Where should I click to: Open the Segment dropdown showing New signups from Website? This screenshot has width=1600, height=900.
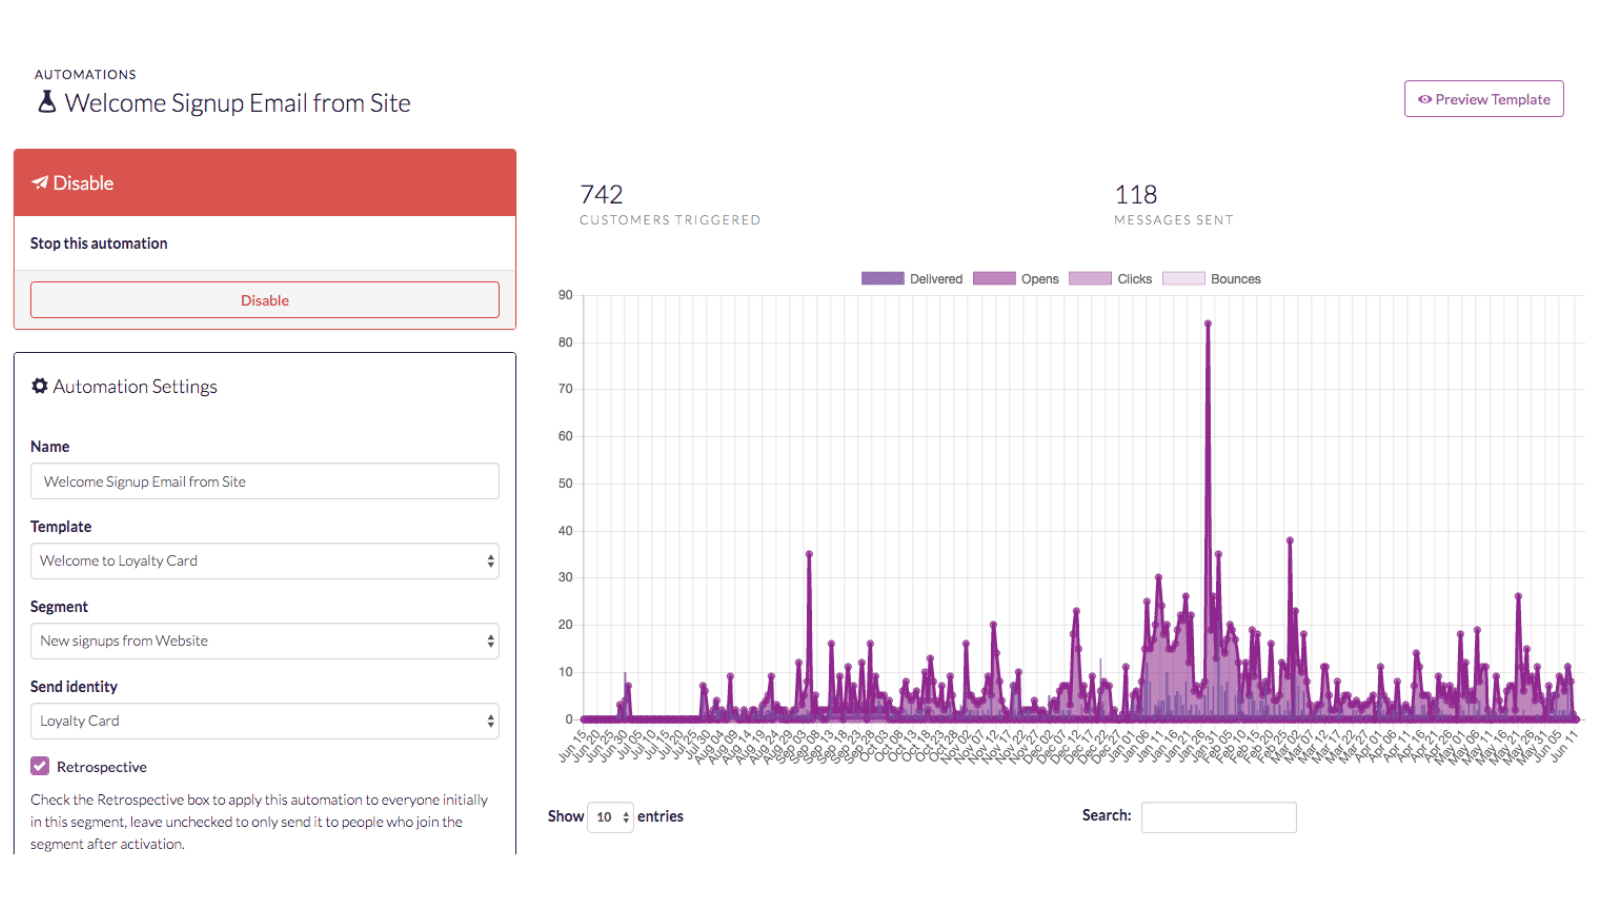(x=264, y=641)
